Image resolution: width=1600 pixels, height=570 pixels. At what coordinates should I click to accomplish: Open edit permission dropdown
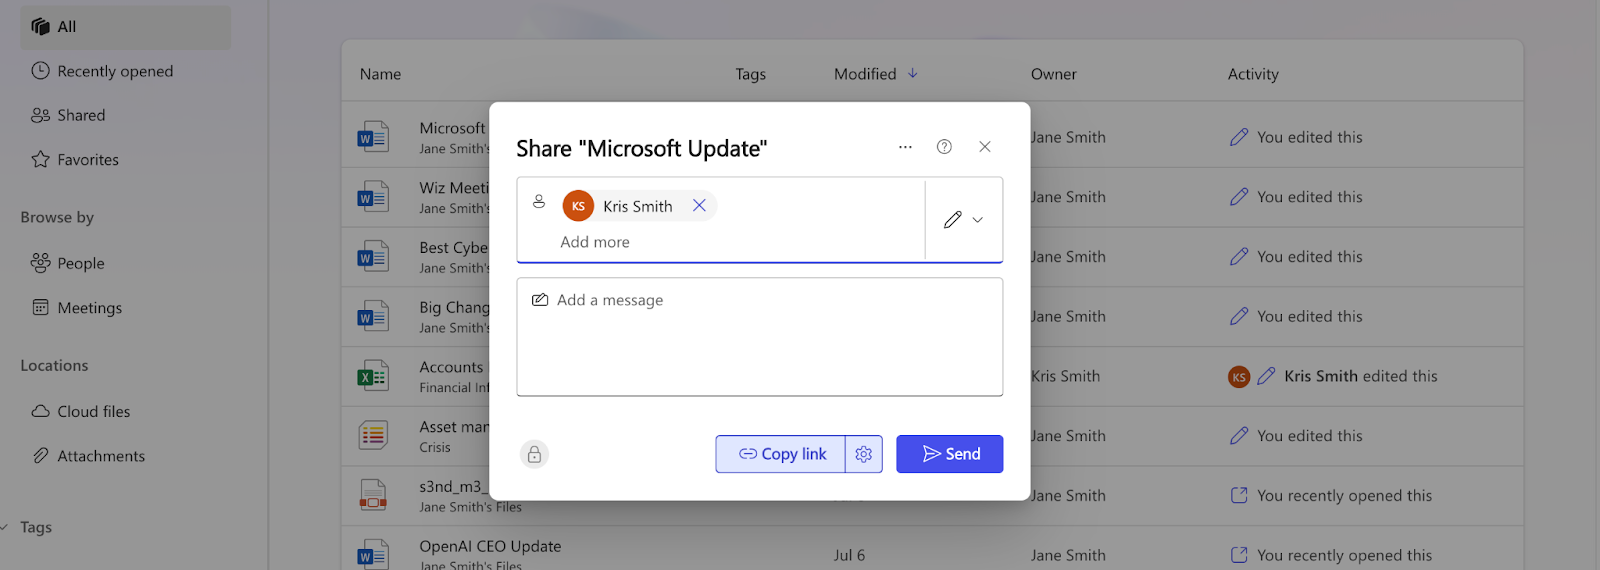click(x=964, y=220)
